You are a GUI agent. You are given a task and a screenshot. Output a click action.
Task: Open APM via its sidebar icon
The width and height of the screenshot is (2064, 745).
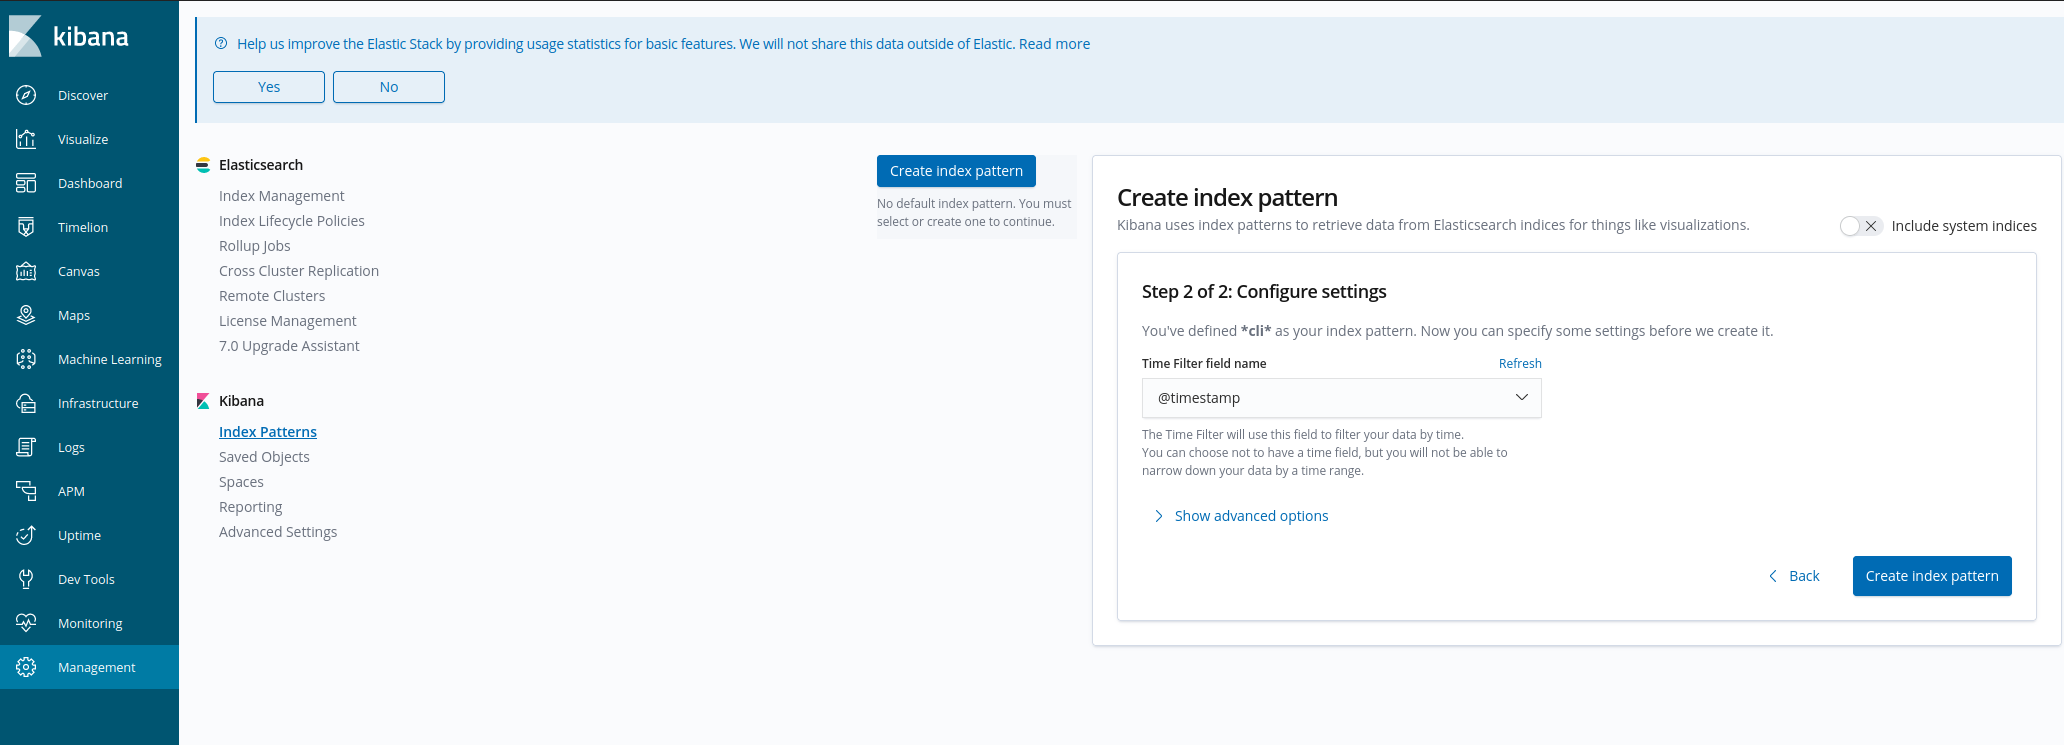(26, 491)
